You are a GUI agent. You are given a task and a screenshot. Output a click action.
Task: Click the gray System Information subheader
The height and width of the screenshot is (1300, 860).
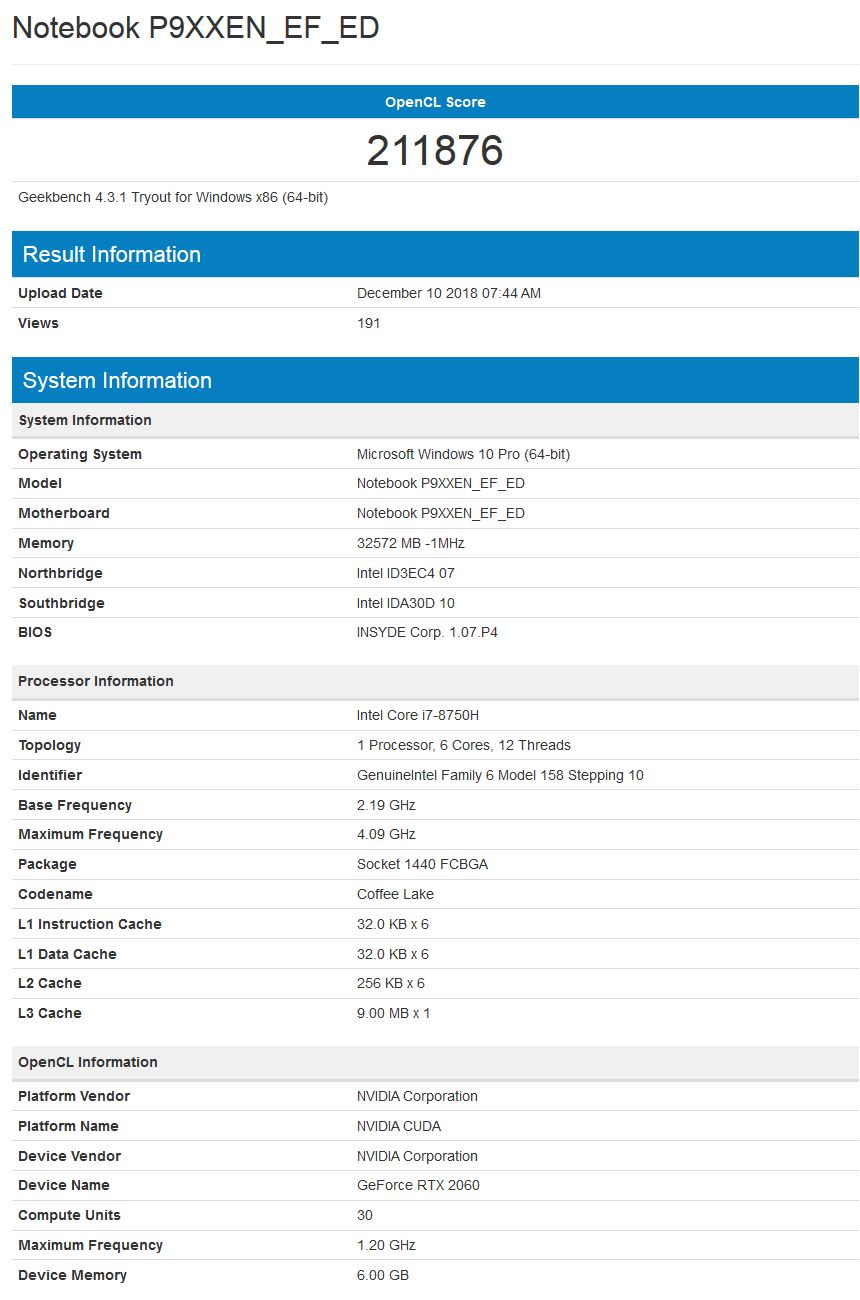click(435, 420)
